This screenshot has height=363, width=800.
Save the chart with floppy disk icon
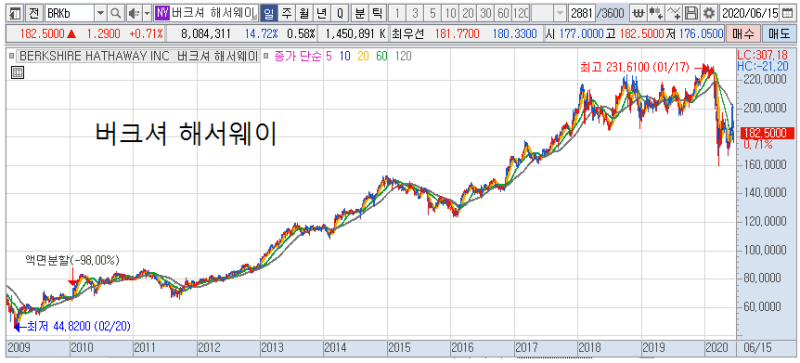[x=691, y=13]
